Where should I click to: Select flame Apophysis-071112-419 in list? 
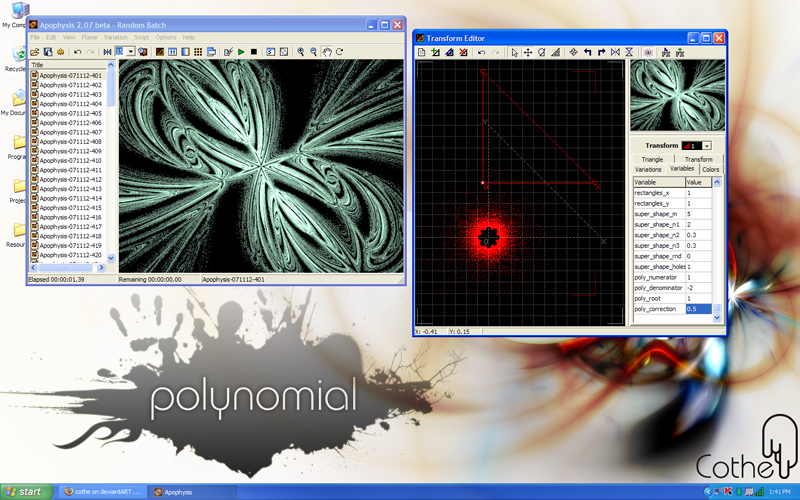[70, 245]
